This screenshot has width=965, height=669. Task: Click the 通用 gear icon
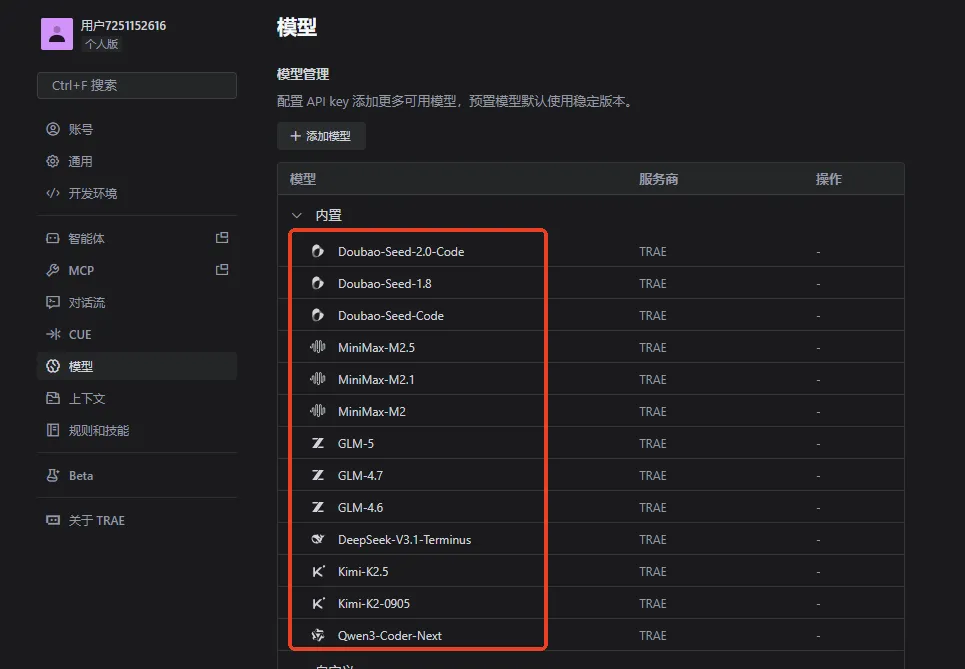(53, 161)
